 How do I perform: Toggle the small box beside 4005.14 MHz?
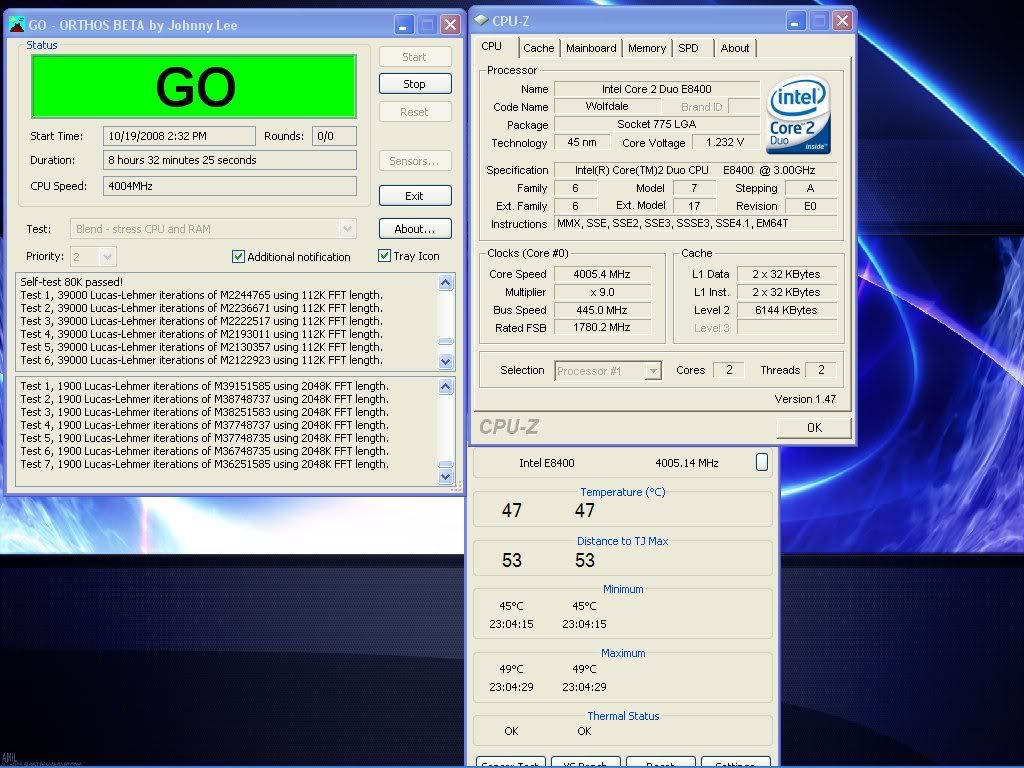pos(761,462)
